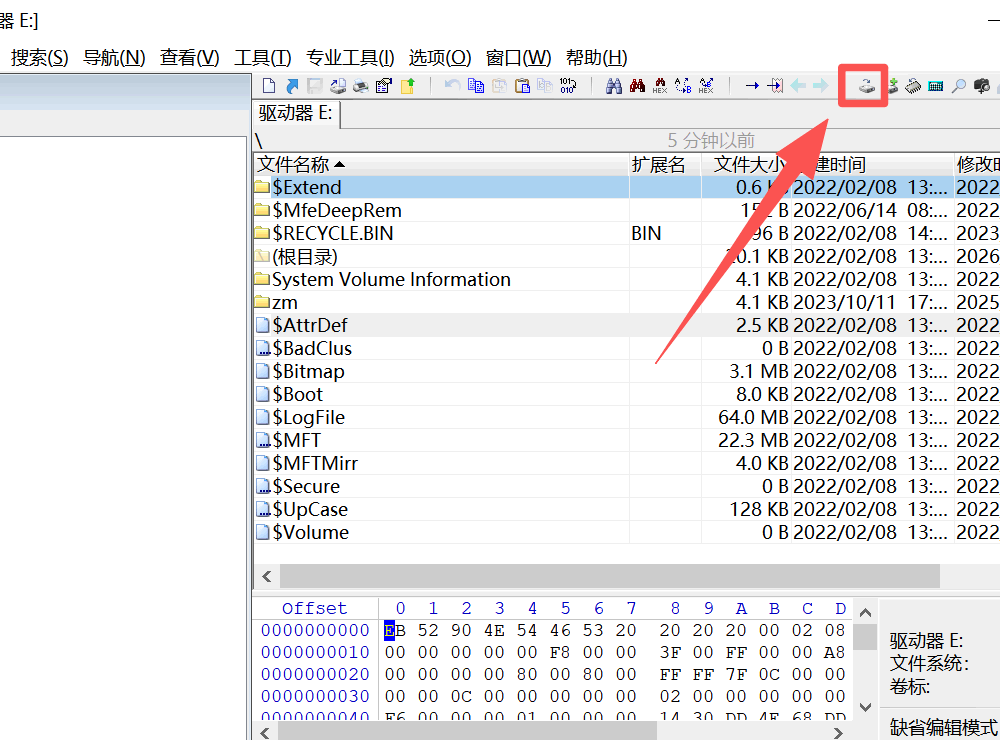
Task: Sort by the 扩展名 column header
Action: coord(658,165)
